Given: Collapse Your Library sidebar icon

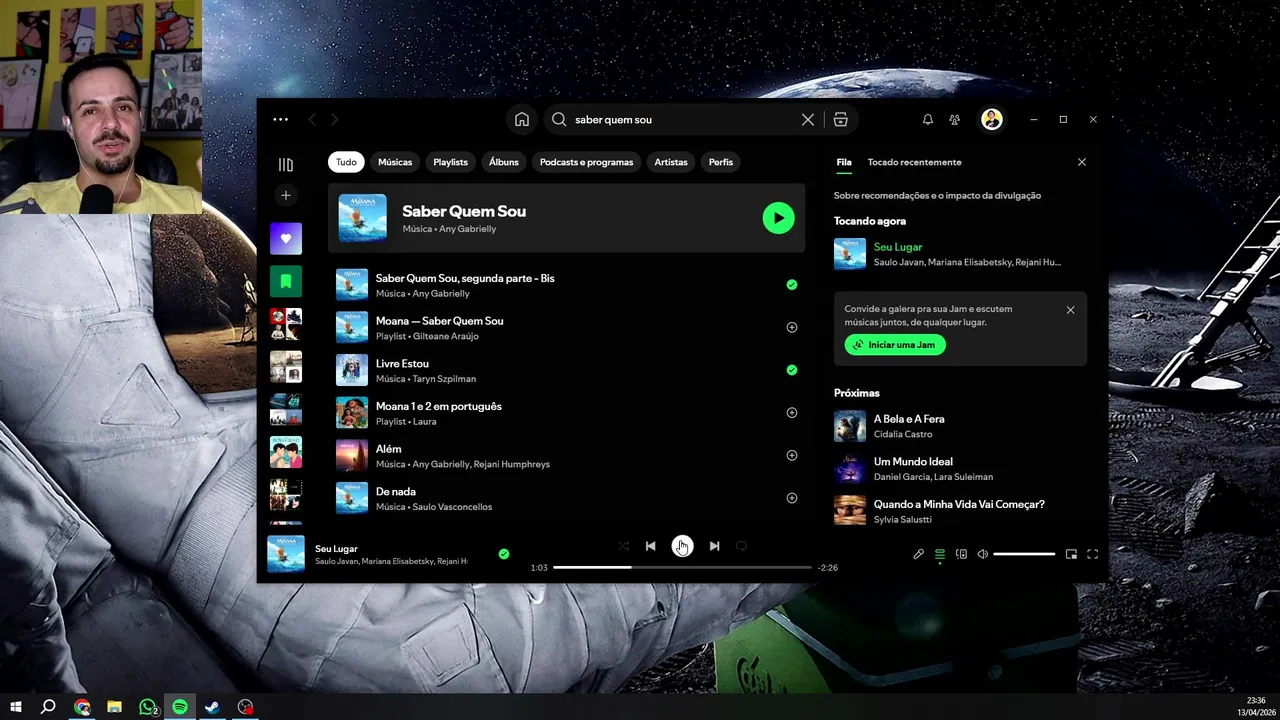Looking at the screenshot, I should point(286,164).
